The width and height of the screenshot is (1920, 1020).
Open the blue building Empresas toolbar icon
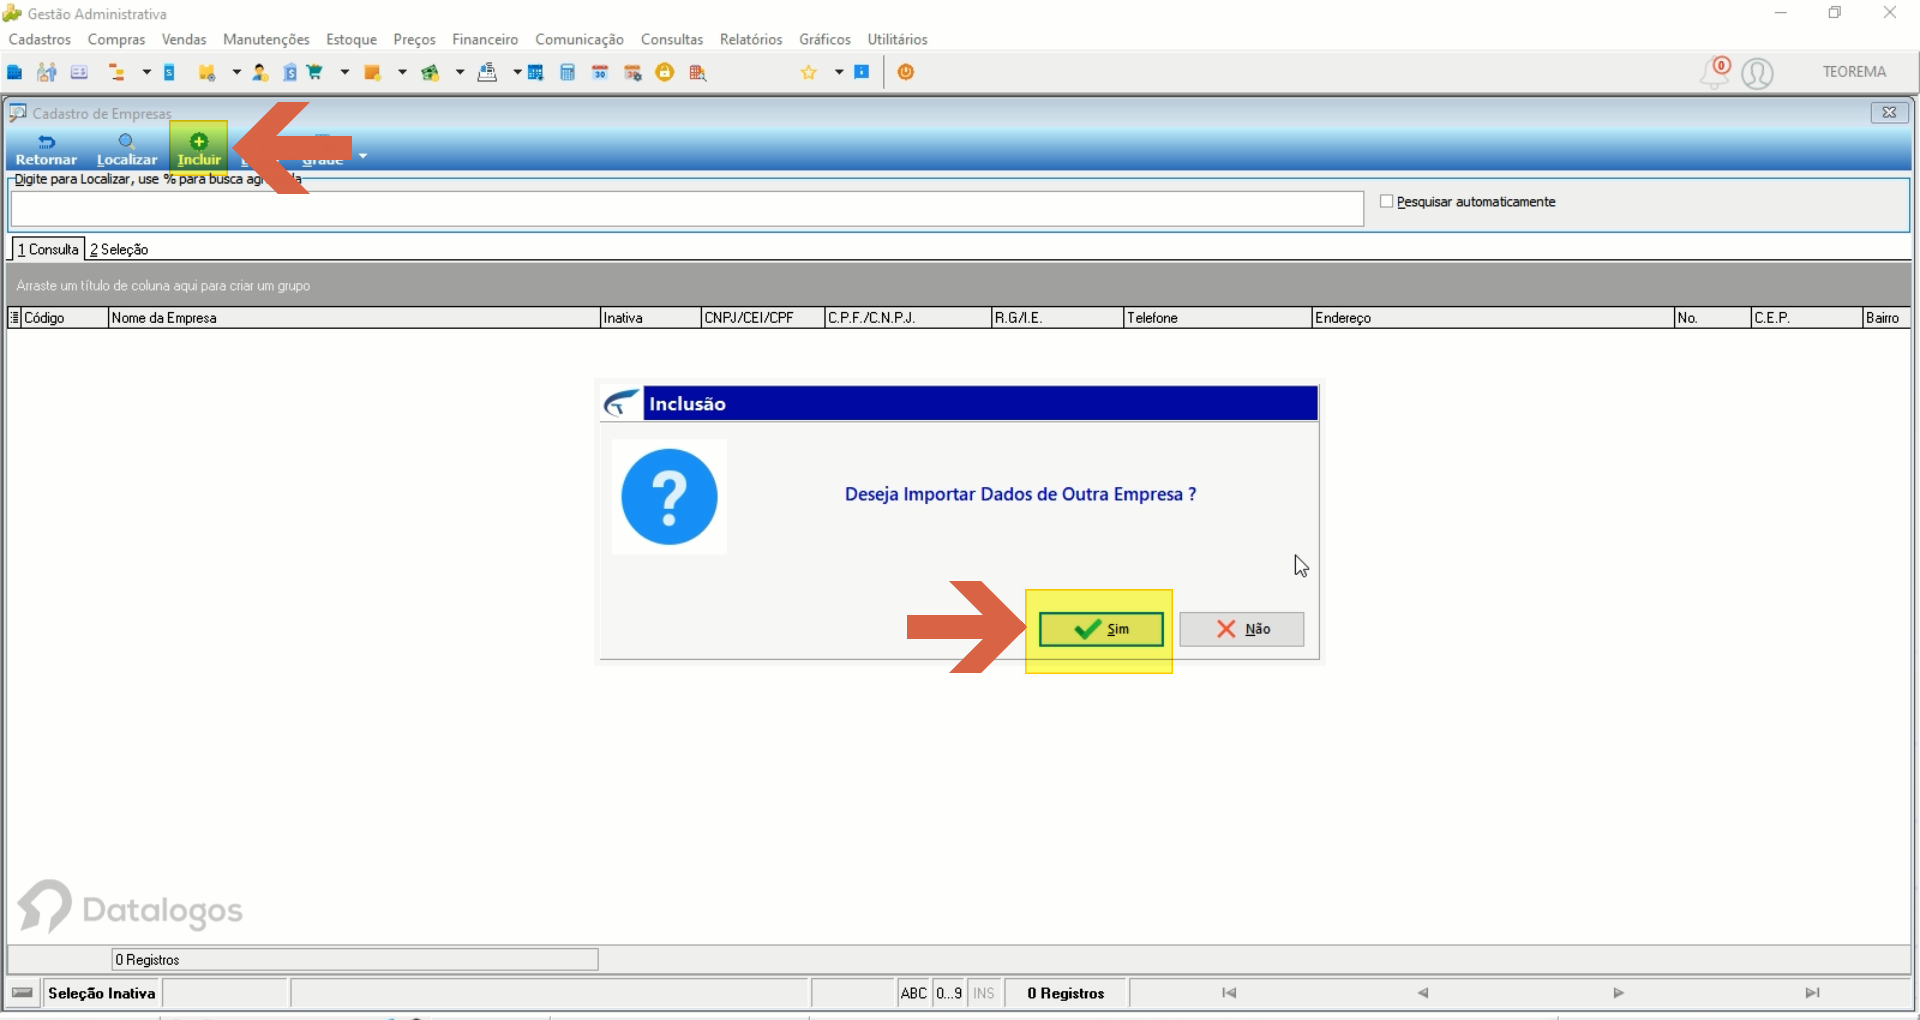(15, 72)
